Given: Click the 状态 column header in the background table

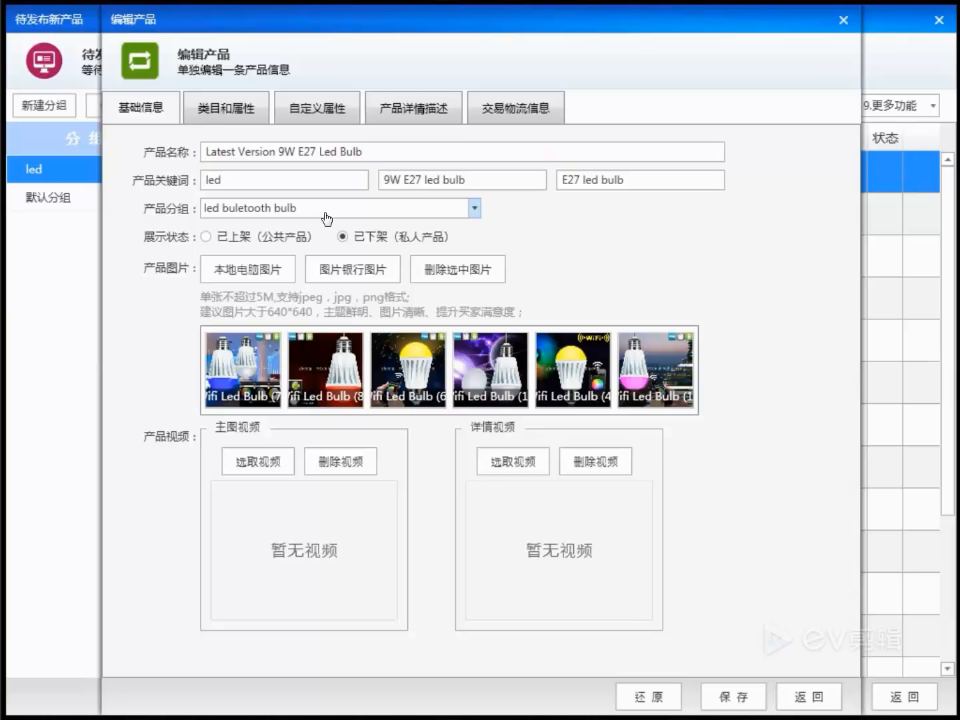Looking at the screenshot, I should pyautogui.click(x=885, y=138).
